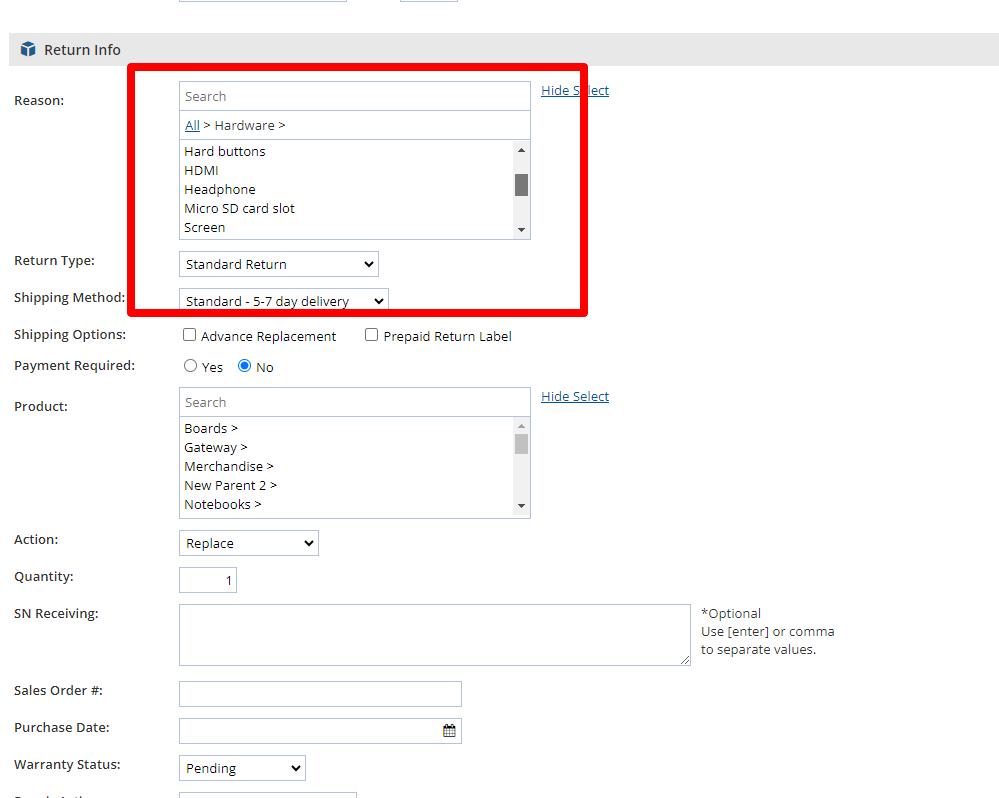Click the Return Info box icon

click(x=28, y=49)
